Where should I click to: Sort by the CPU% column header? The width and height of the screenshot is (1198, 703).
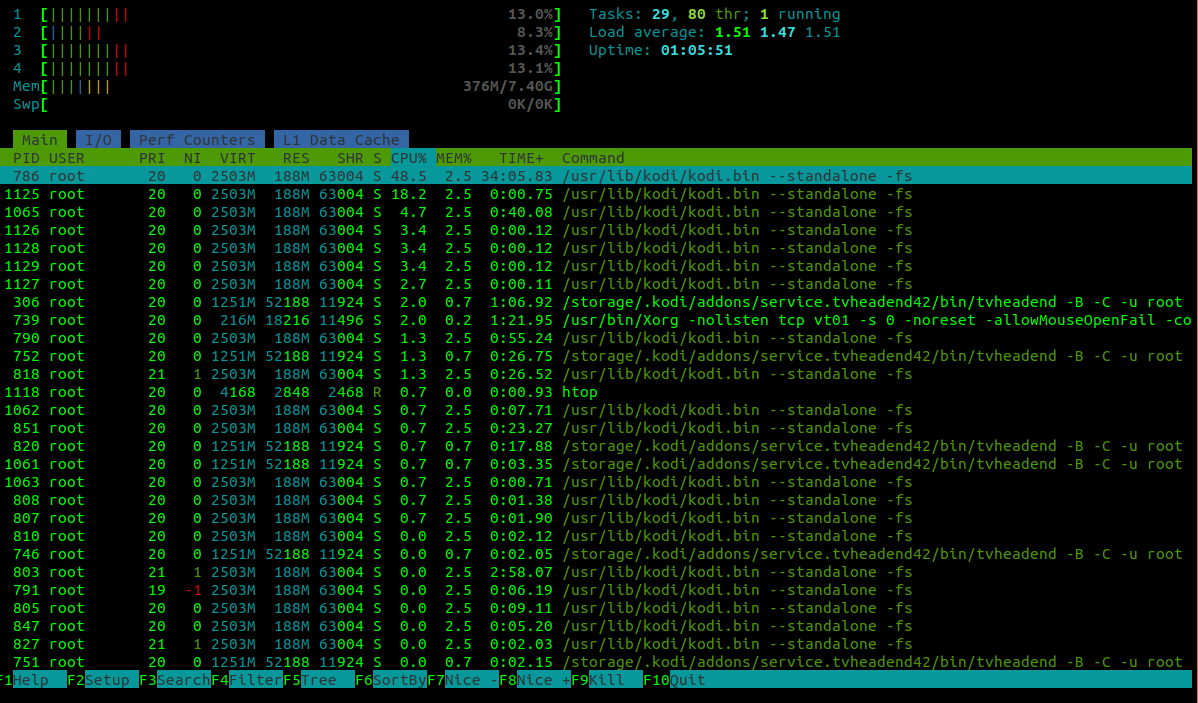coord(408,158)
